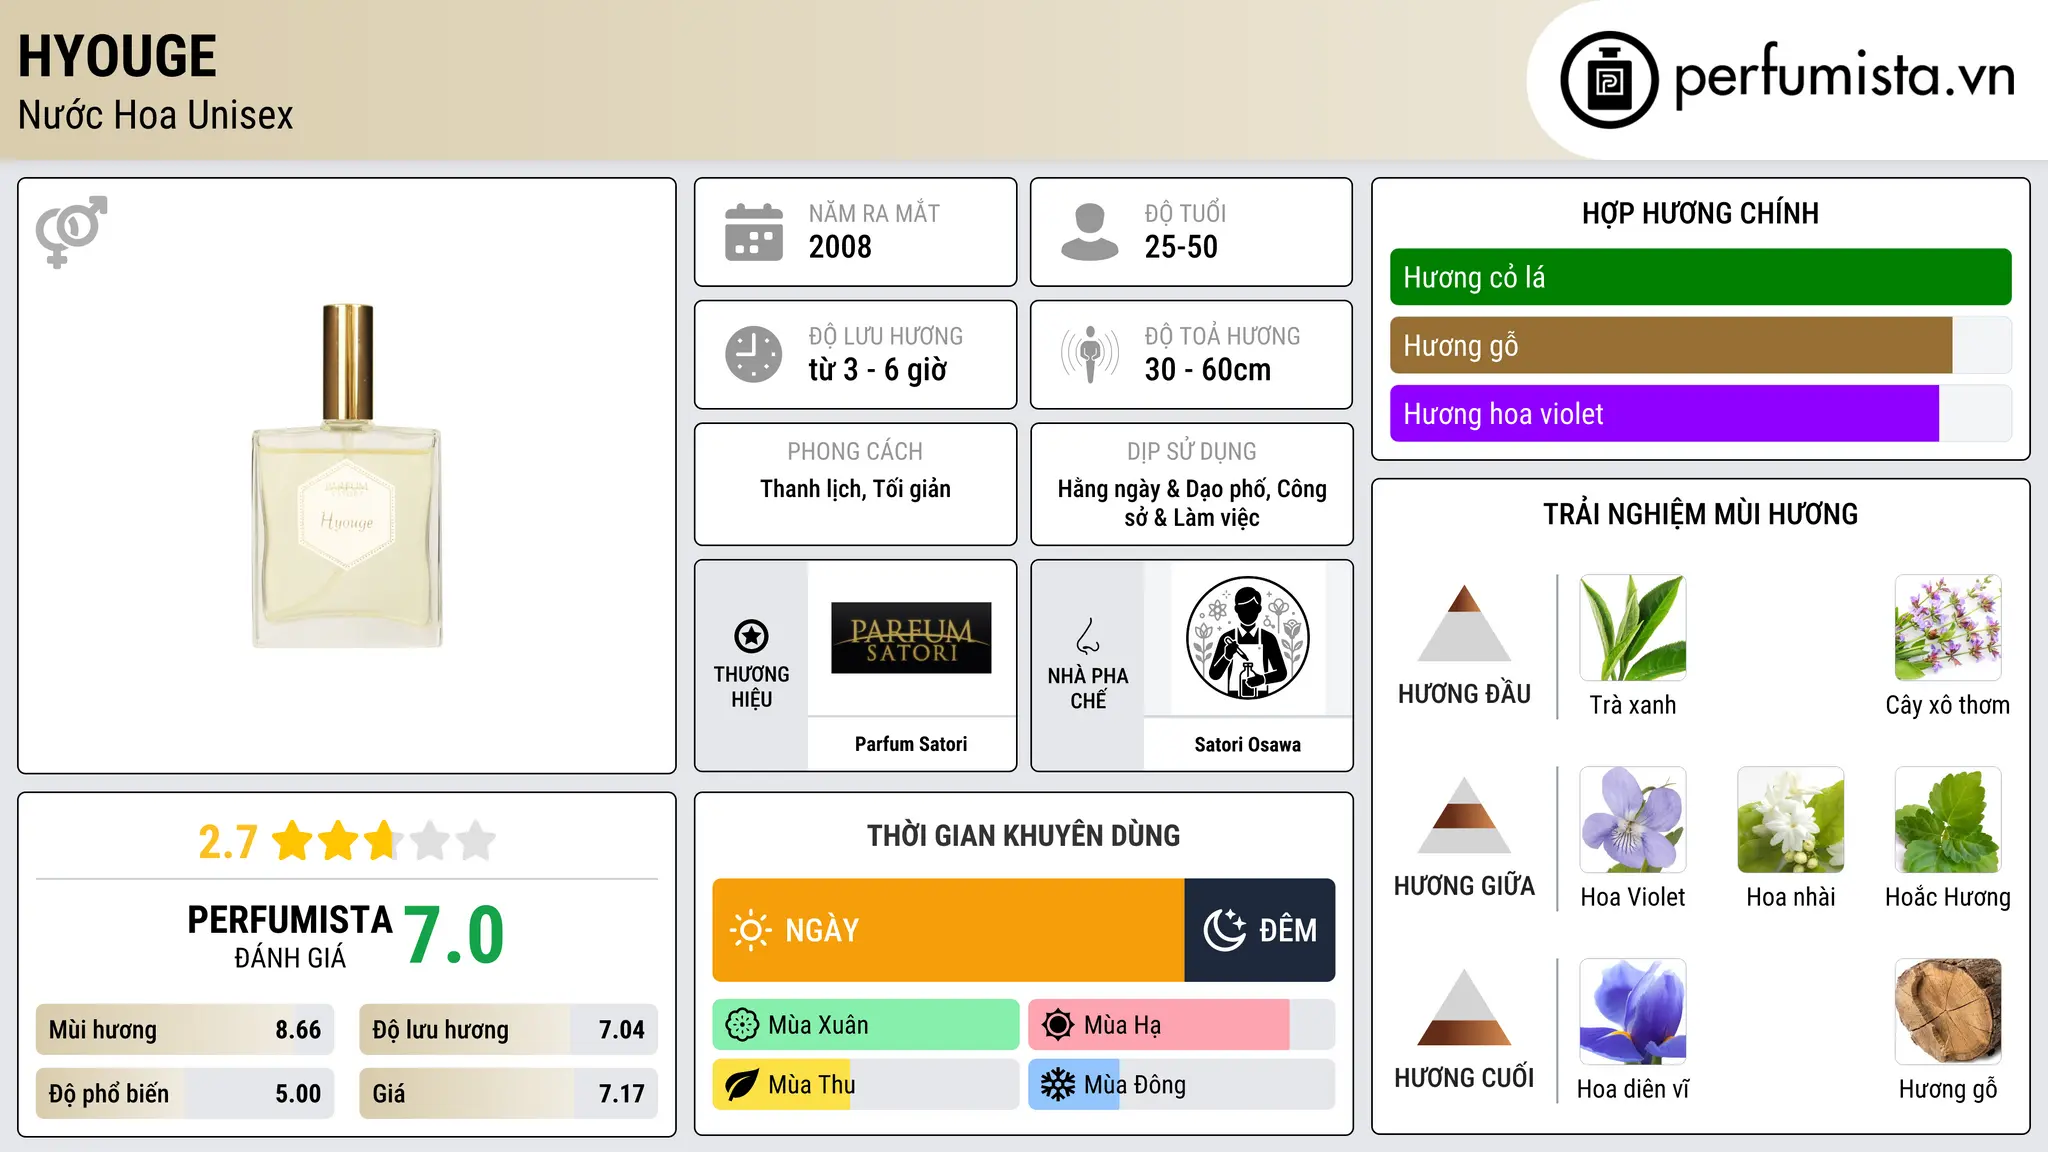Click the last grey star in the rating
2048x1152 pixels.
[476, 841]
